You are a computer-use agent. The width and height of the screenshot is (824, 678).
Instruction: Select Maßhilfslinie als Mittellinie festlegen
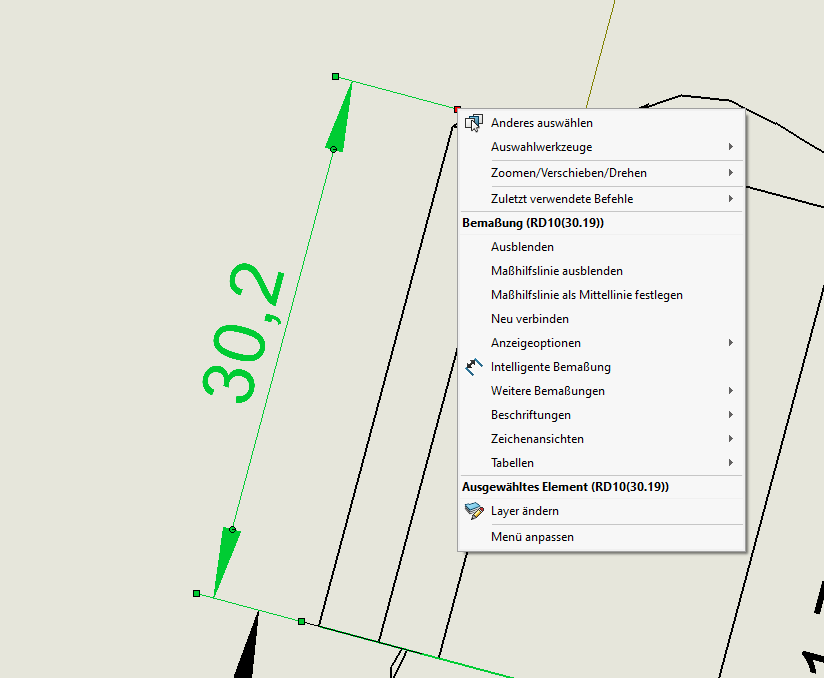coord(601,295)
